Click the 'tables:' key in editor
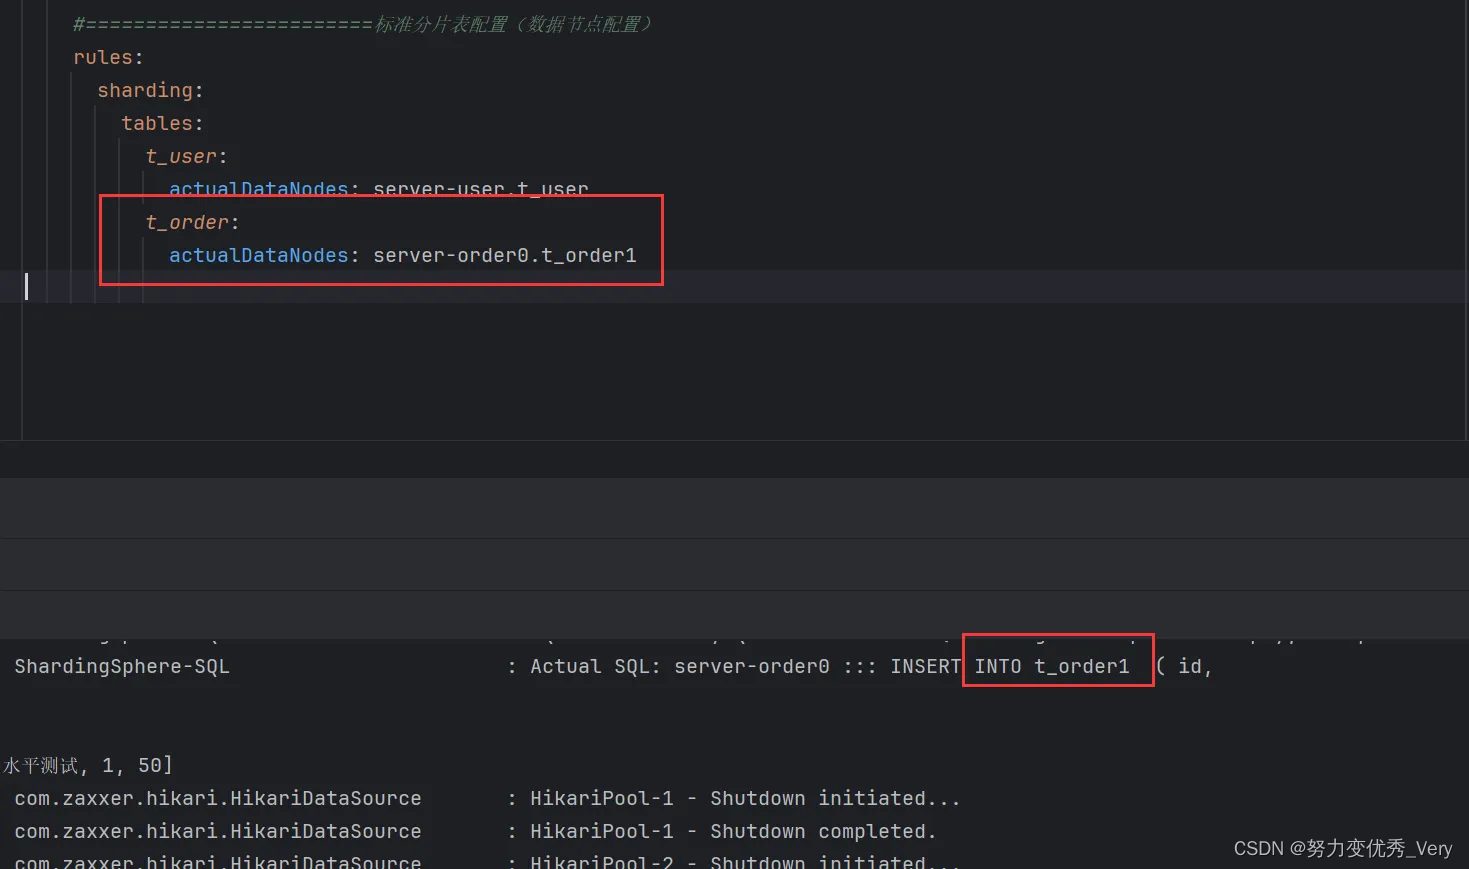Viewport: 1469px width, 869px height. (162, 123)
